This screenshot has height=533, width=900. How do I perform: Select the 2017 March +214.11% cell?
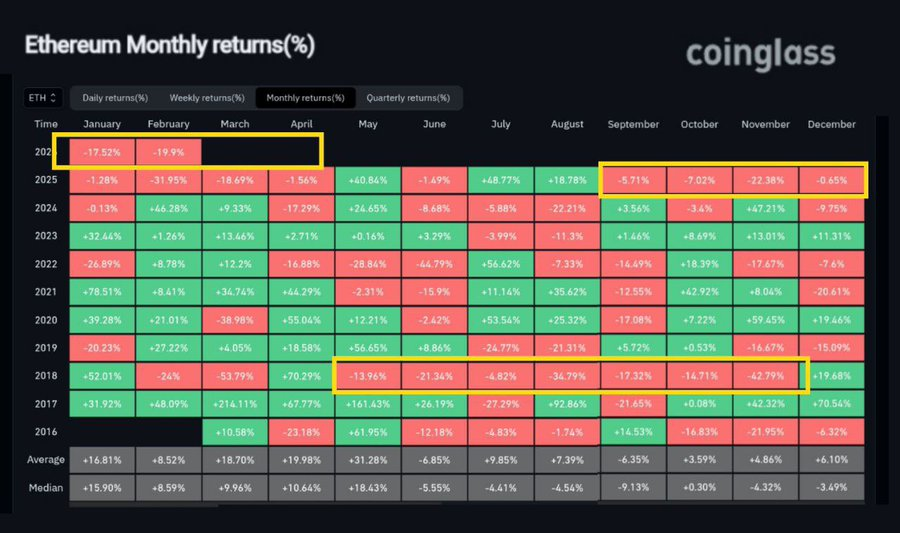point(235,404)
